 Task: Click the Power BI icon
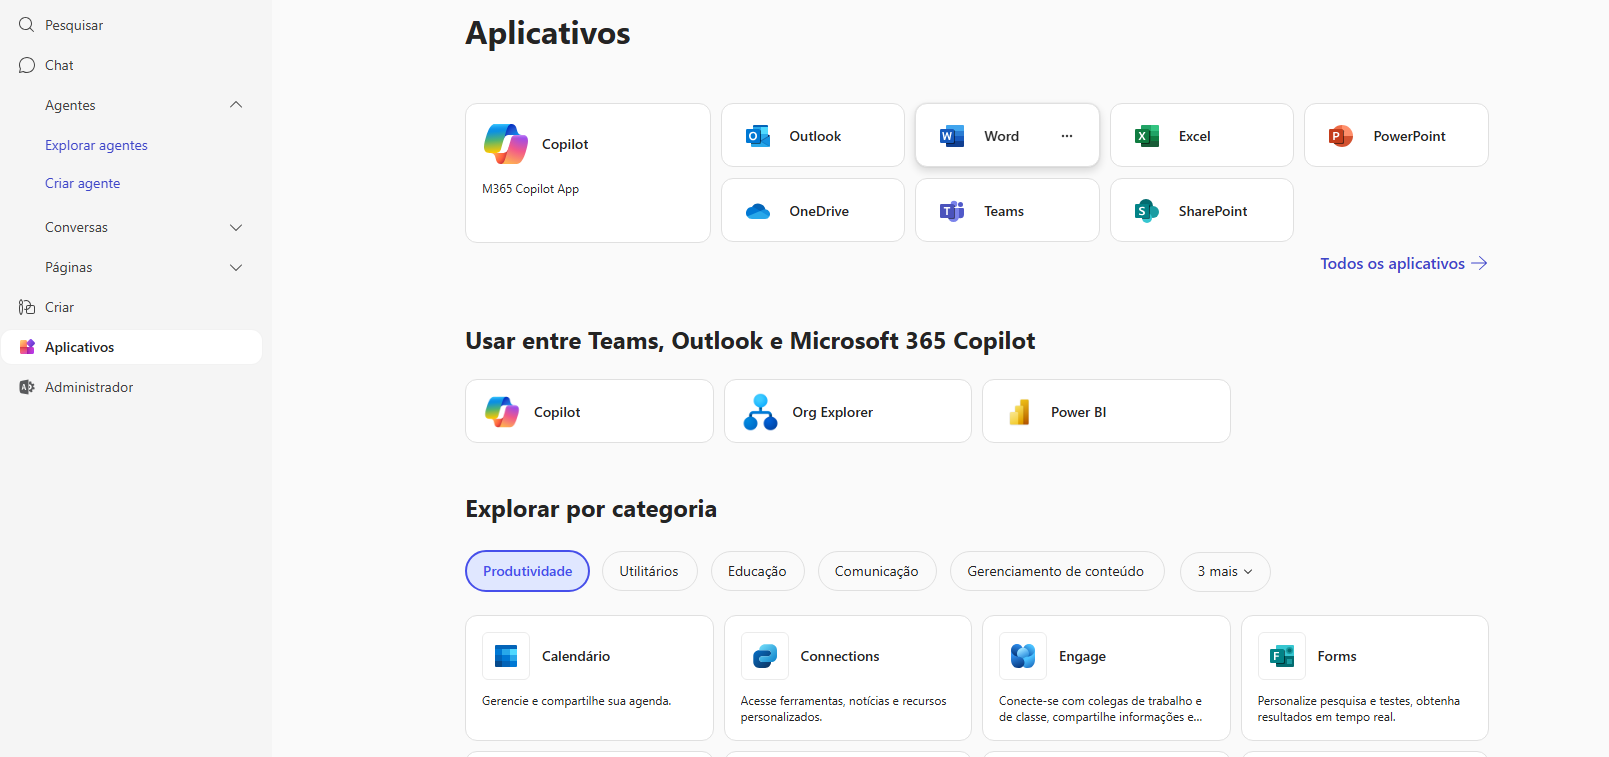pos(1019,412)
